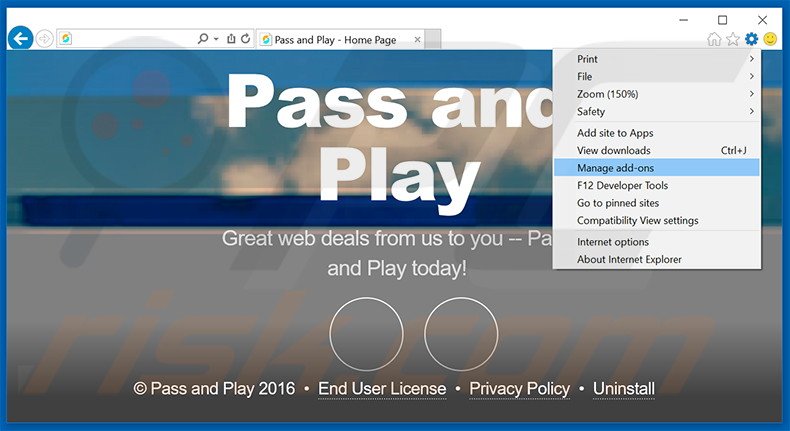Minimize the Internet Explorer window
Image resolution: width=790 pixels, height=431 pixels.
pos(684,20)
